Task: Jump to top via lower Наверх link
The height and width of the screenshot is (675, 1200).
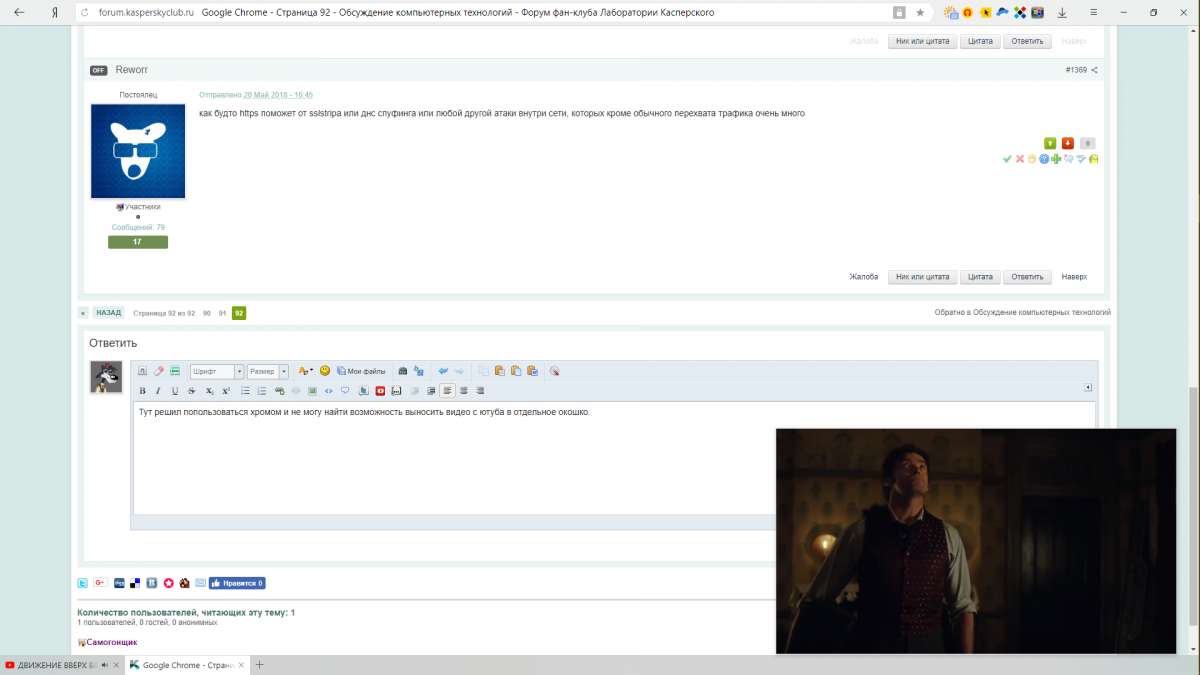Action: click(x=1074, y=277)
